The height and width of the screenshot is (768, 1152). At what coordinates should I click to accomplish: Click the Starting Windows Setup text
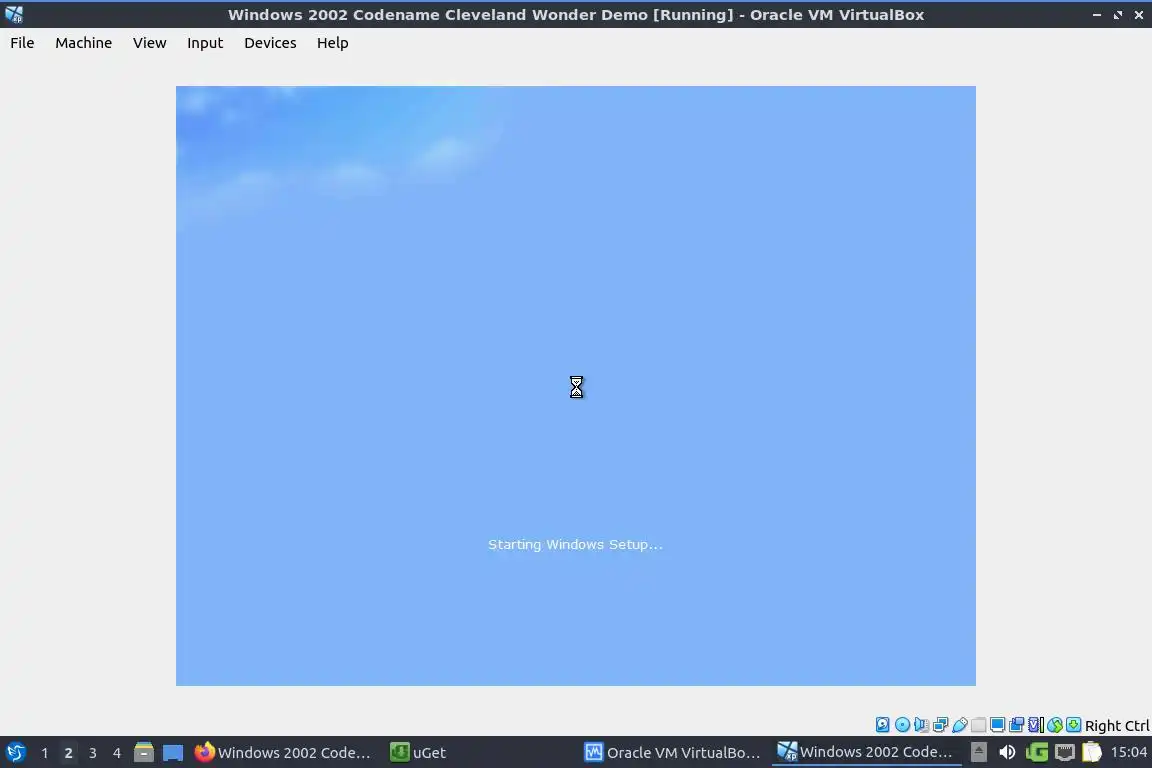coord(575,545)
